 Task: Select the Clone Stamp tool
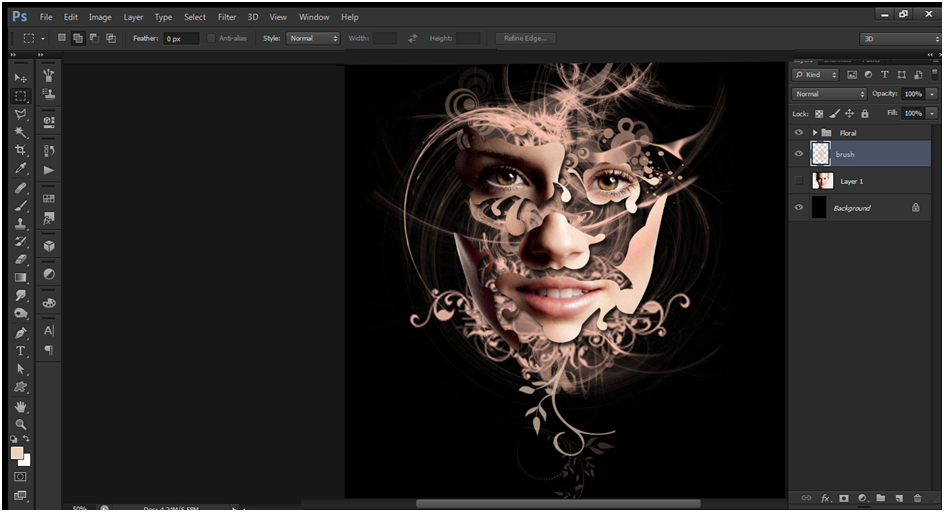click(20, 224)
